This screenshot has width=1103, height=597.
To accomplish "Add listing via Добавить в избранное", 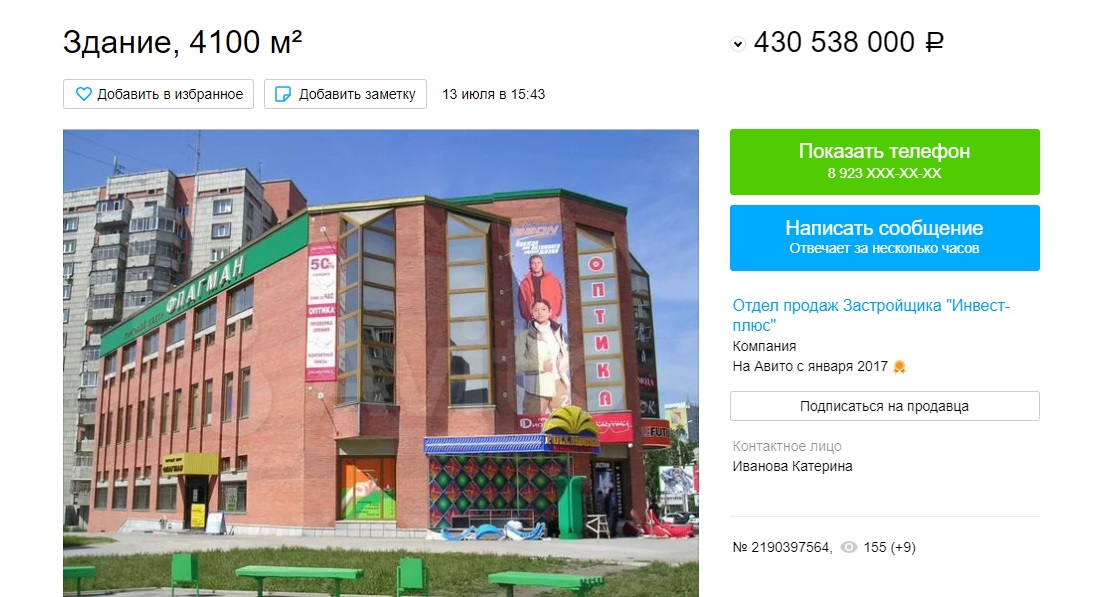I will 158,94.
